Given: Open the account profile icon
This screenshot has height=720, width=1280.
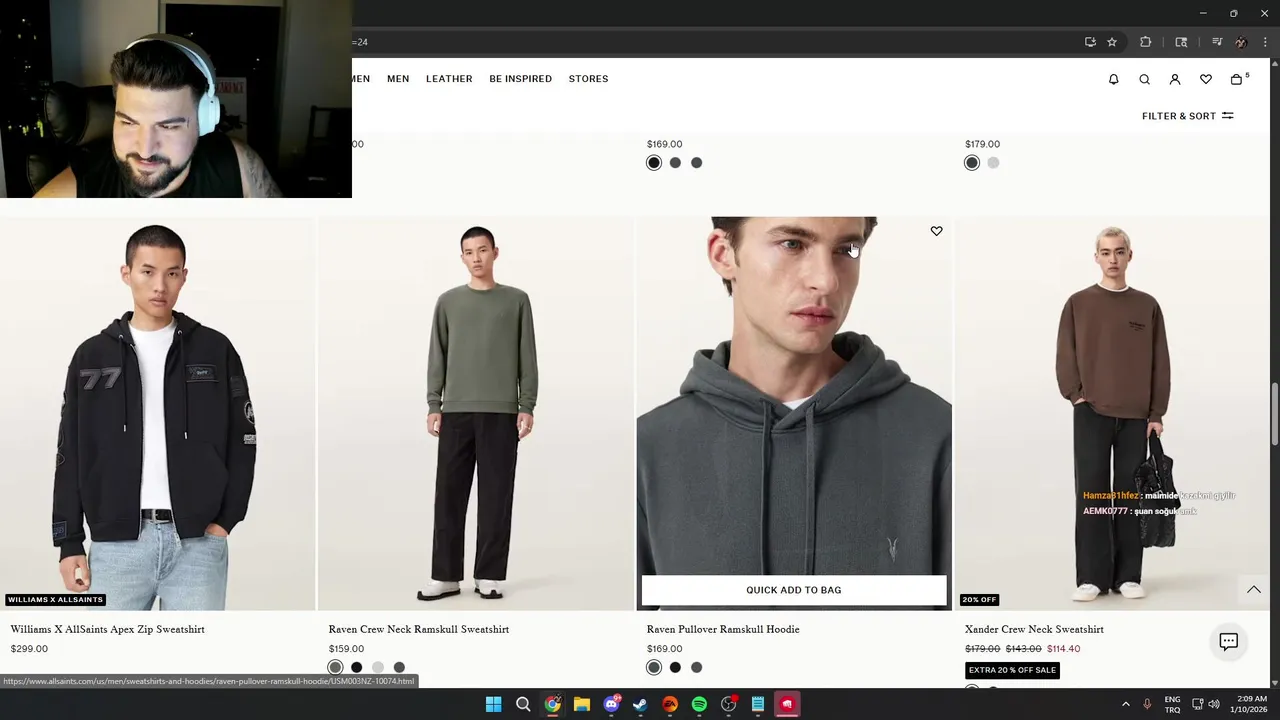Looking at the screenshot, I should (1175, 79).
